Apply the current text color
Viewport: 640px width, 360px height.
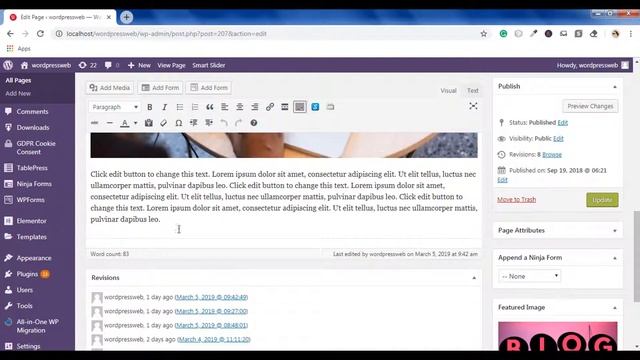click(125, 123)
